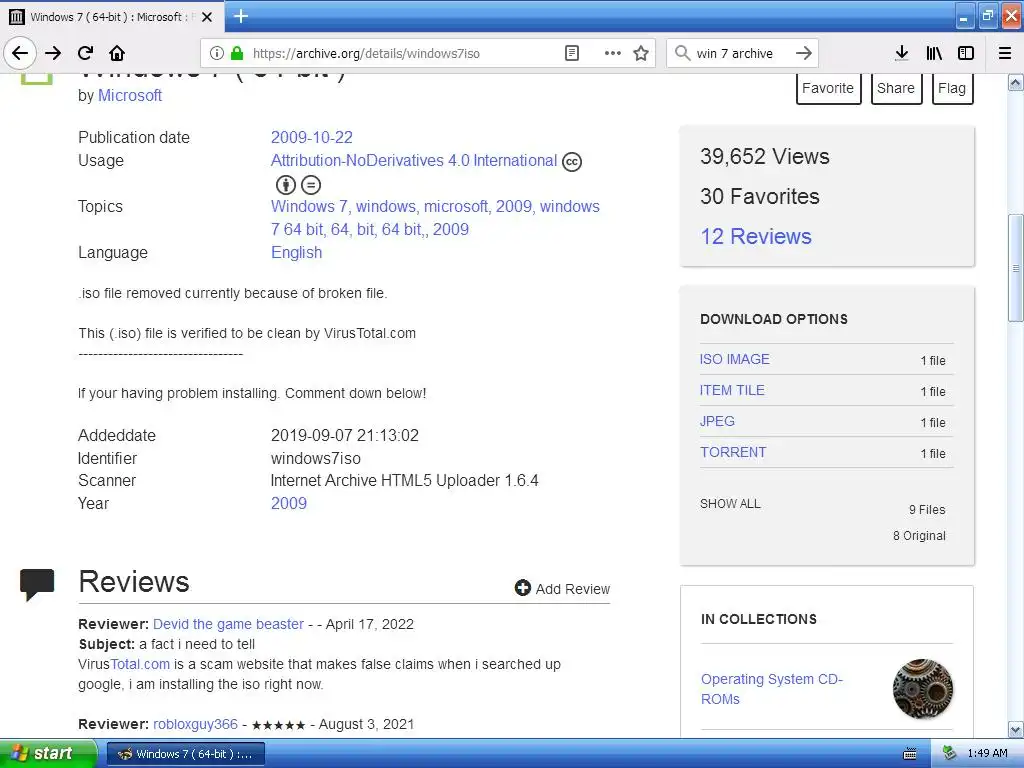Open page actions three-dots menu
Image resolution: width=1024 pixels, height=768 pixels.
tap(613, 53)
